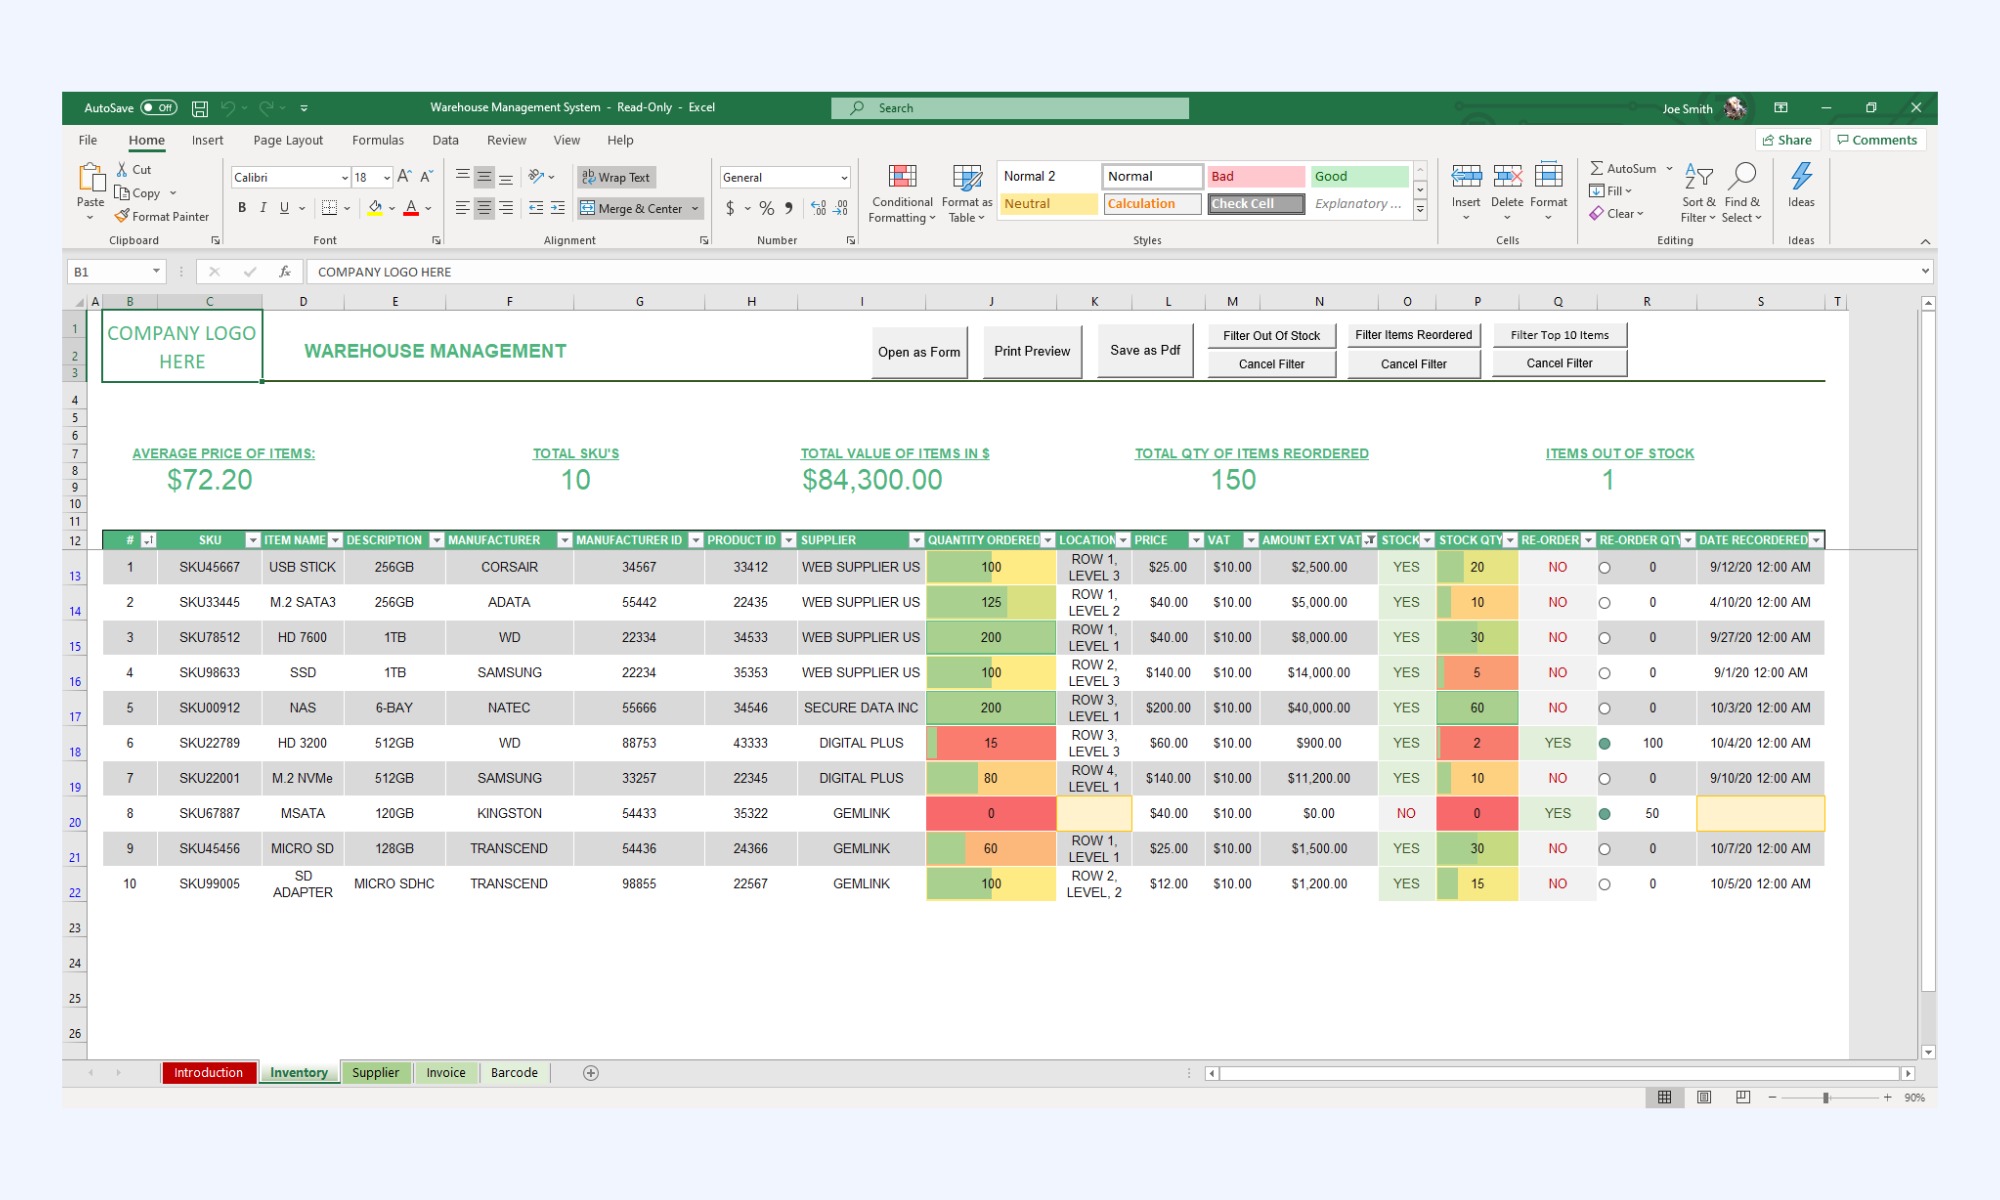2000x1200 pixels.
Task: Add a new sheet with plus icon
Action: pyautogui.click(x=591, y=1073)
